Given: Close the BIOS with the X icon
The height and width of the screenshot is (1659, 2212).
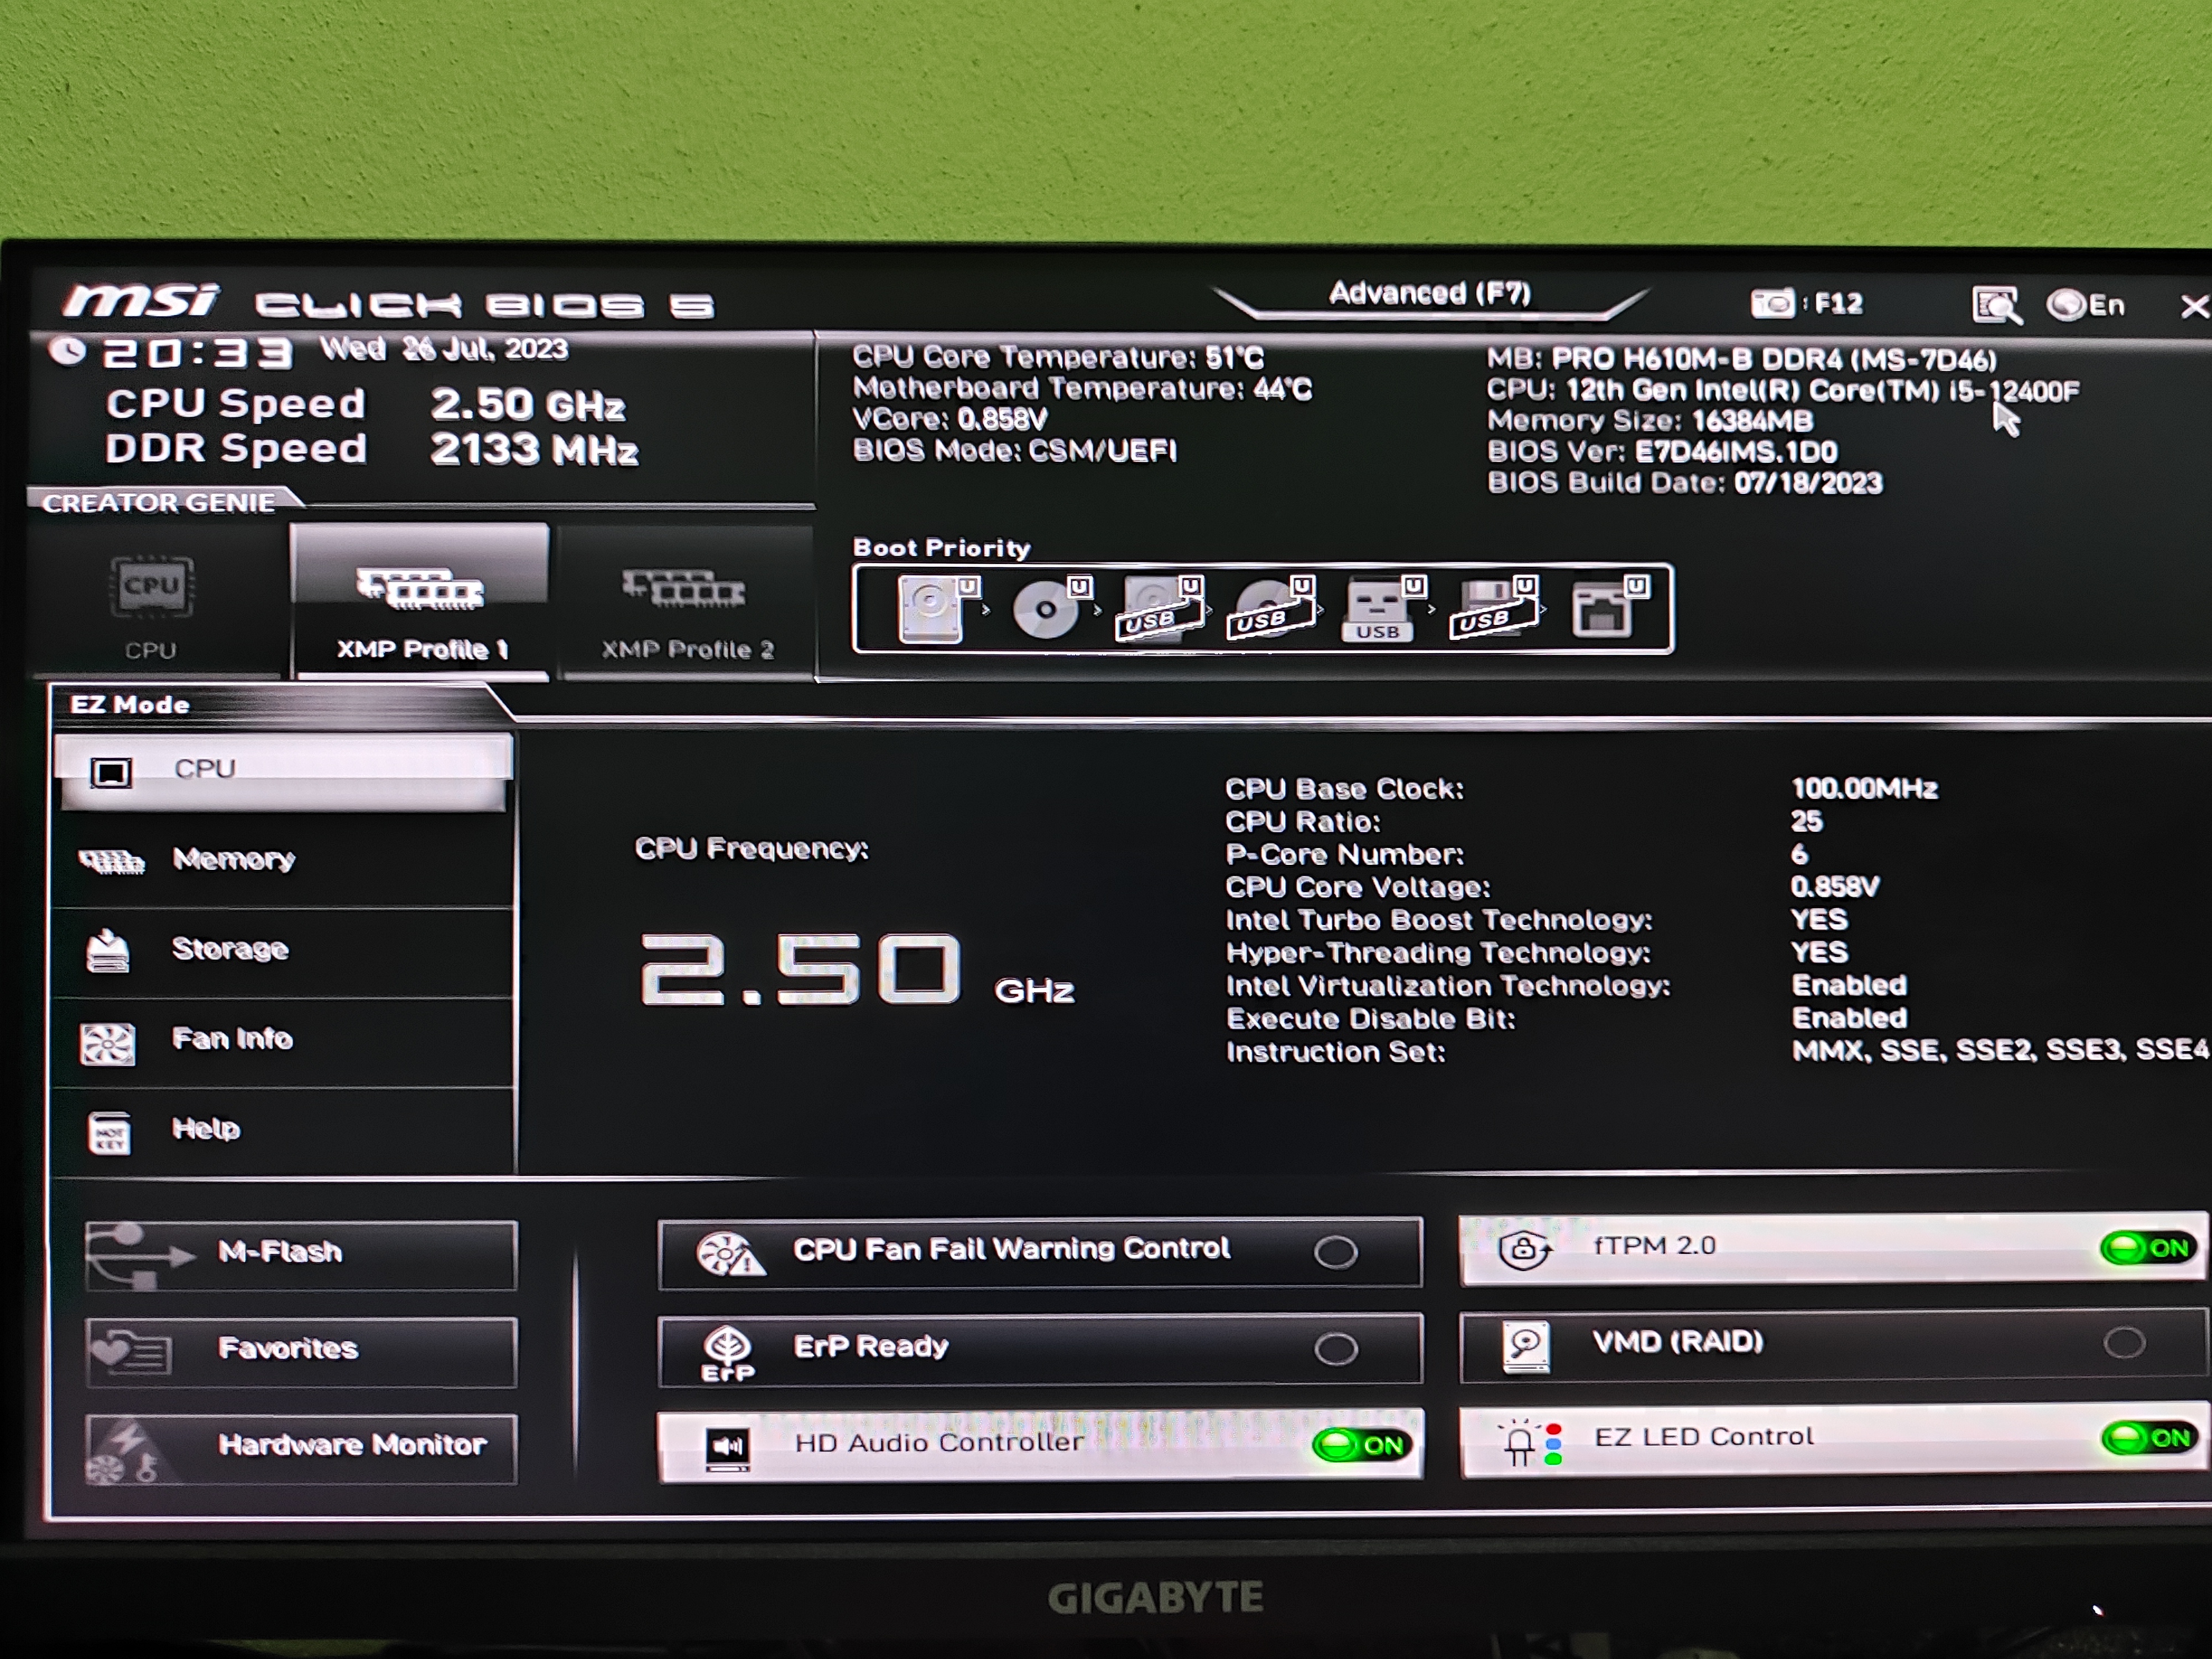Looking at the screenshot, I should pos(2195,306).
